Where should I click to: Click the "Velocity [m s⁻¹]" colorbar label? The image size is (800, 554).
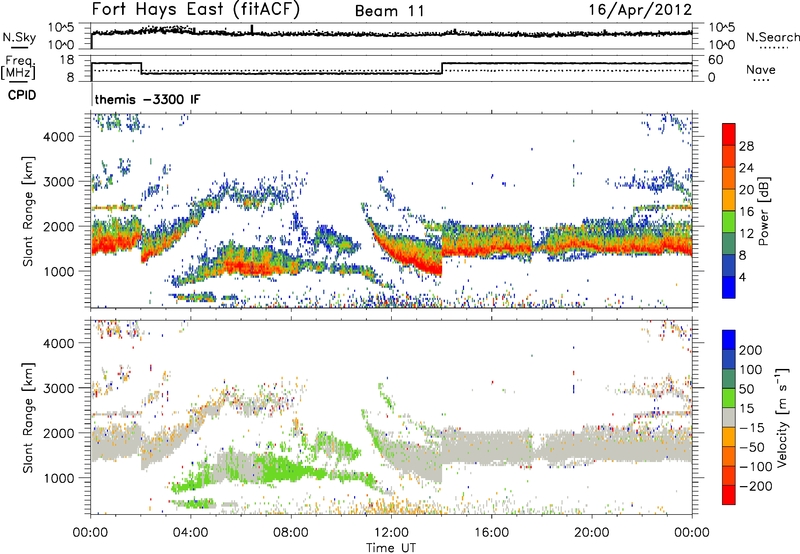[782, 417]
